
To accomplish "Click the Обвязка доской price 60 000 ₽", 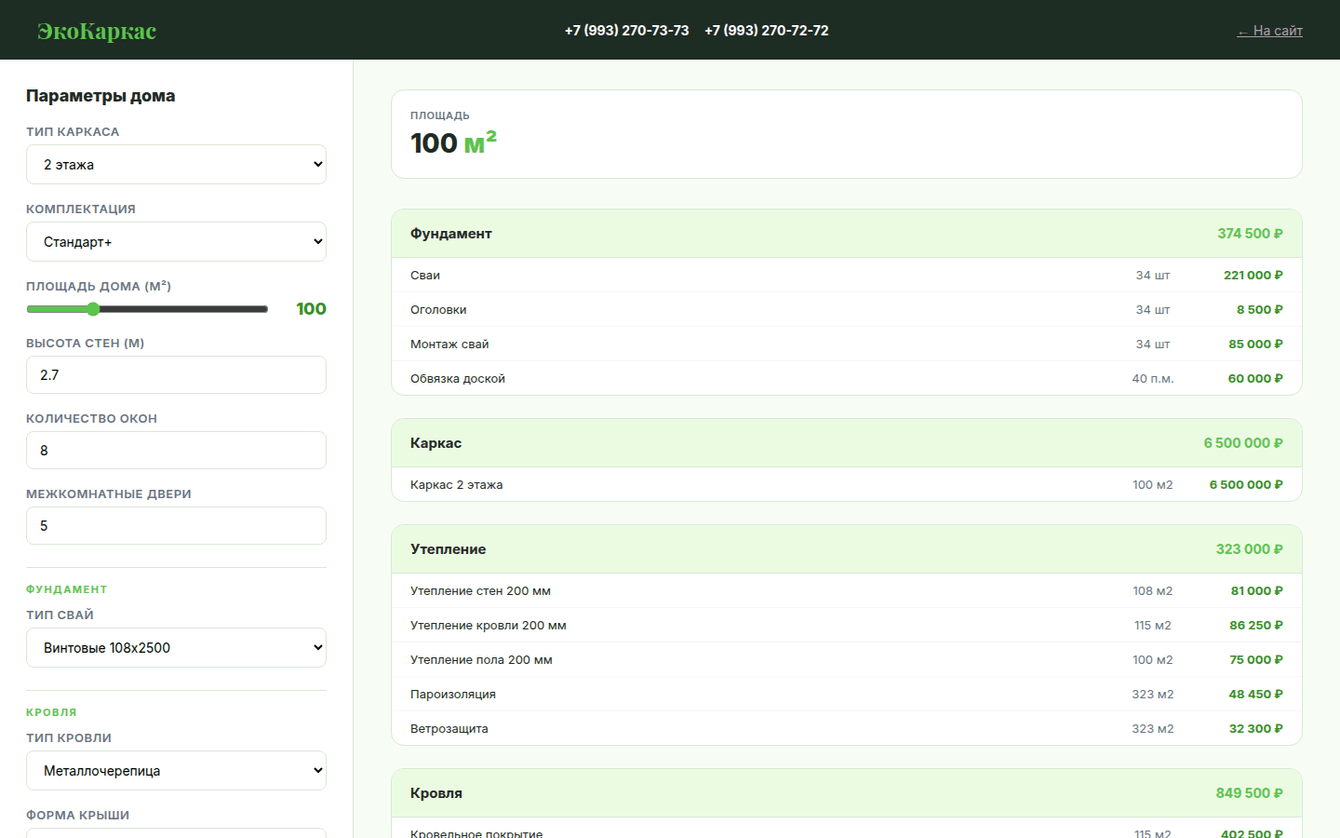I will tap(1256, 379).
